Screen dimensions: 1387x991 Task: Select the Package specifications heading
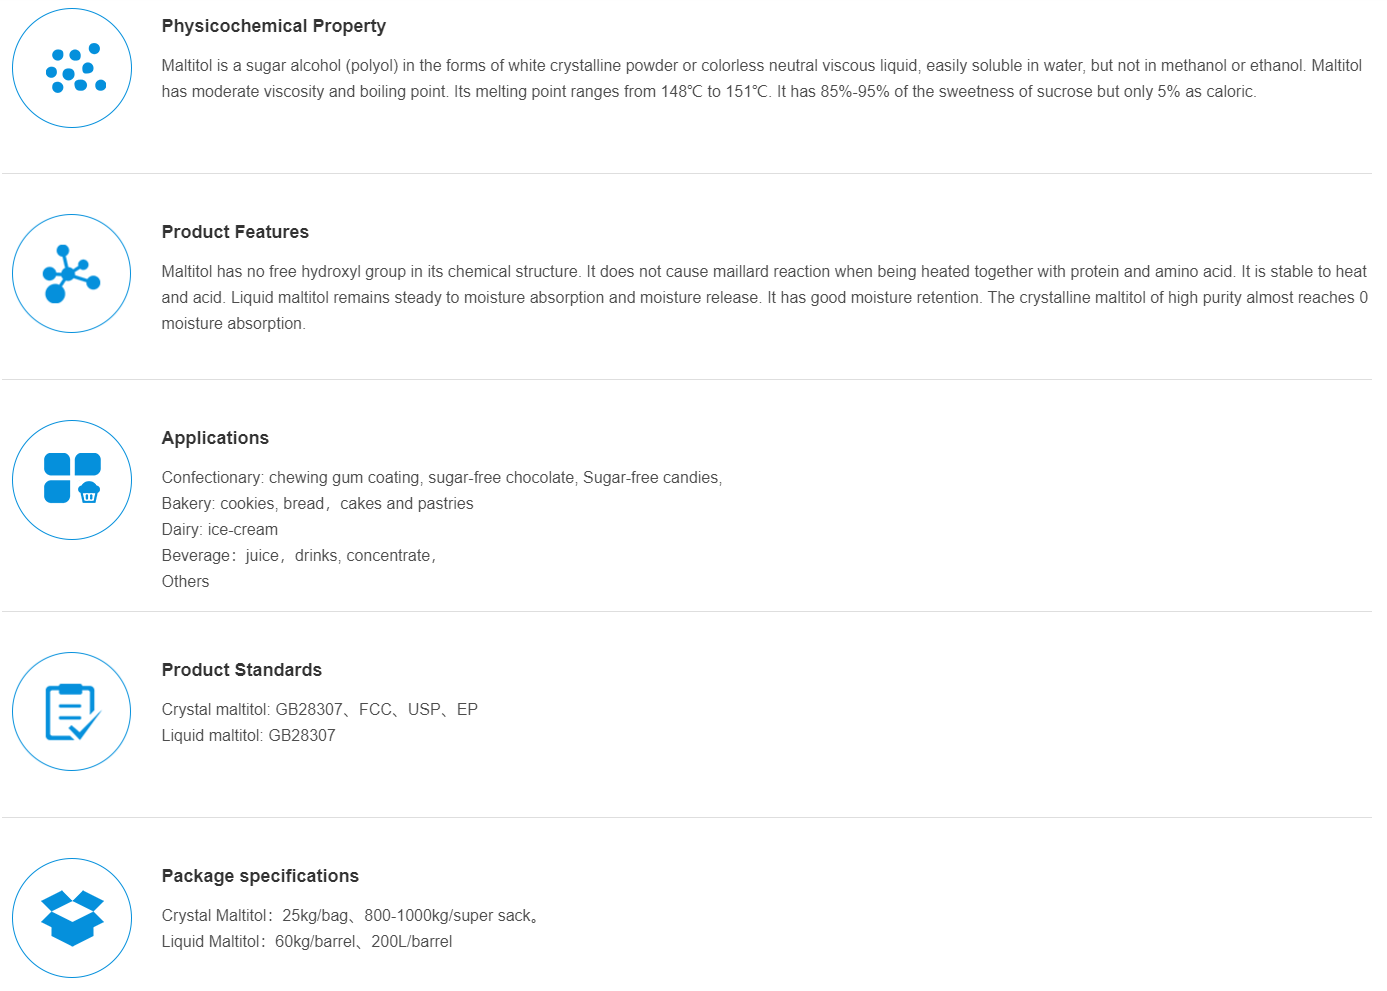pyautogui.click(x=260, y=876)
